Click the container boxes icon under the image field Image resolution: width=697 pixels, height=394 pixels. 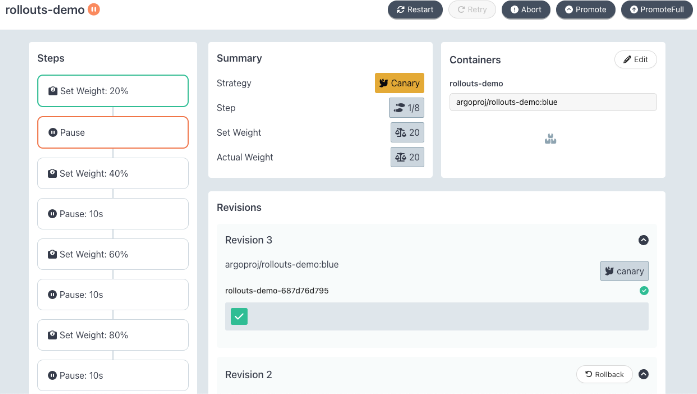coord(550,139)
